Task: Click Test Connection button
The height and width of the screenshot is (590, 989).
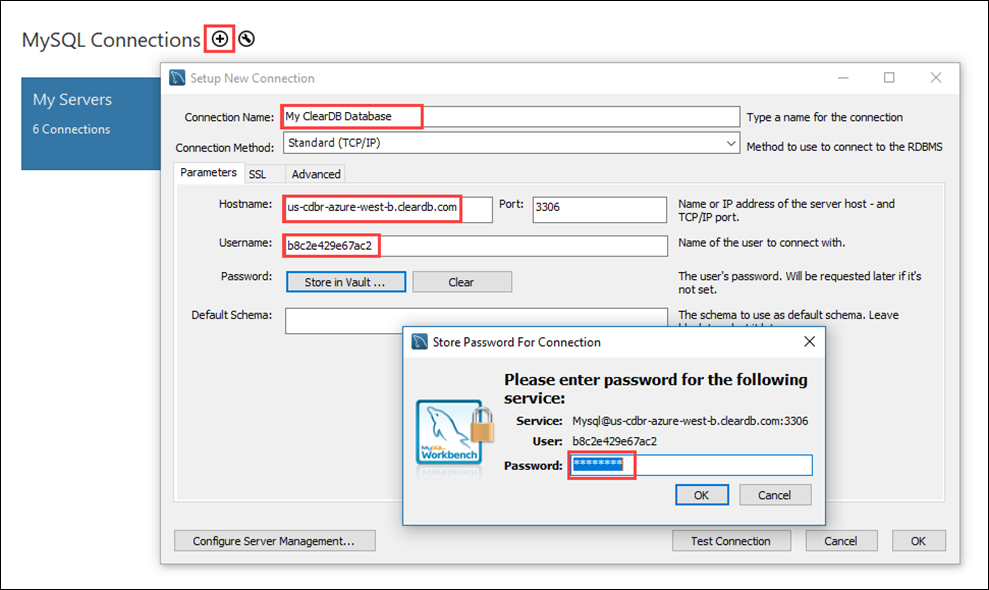Action: [731, 541]
